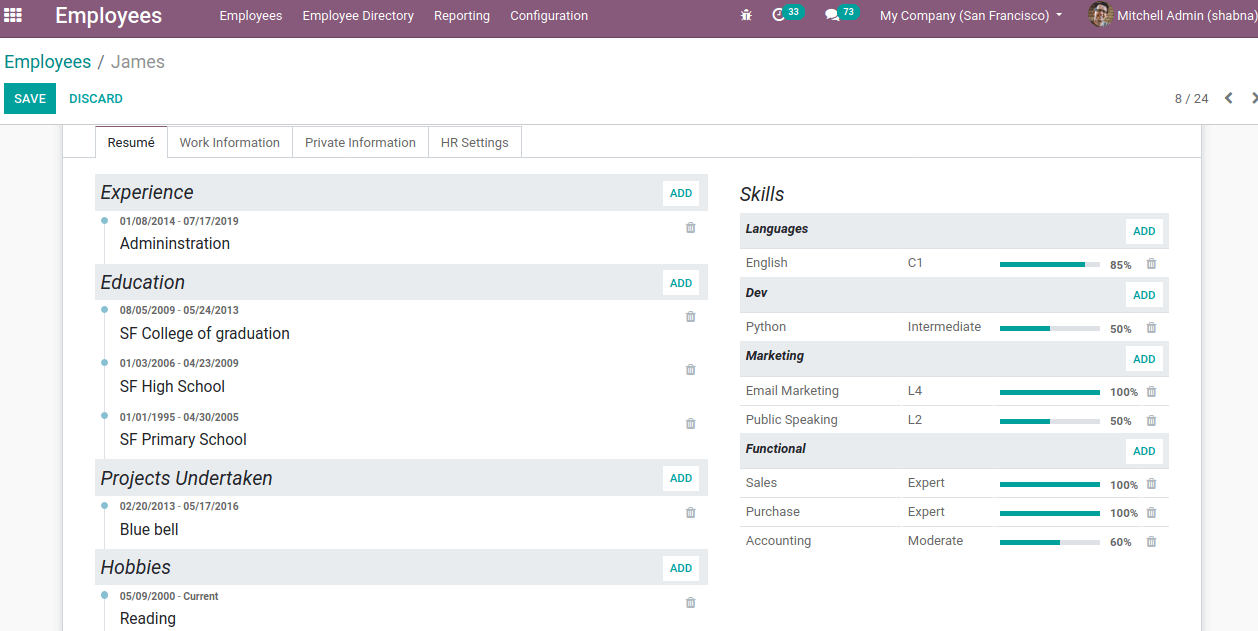Switch to HR Settings tab
Screen dimensions: 1258x631
(x=475, y=142)
